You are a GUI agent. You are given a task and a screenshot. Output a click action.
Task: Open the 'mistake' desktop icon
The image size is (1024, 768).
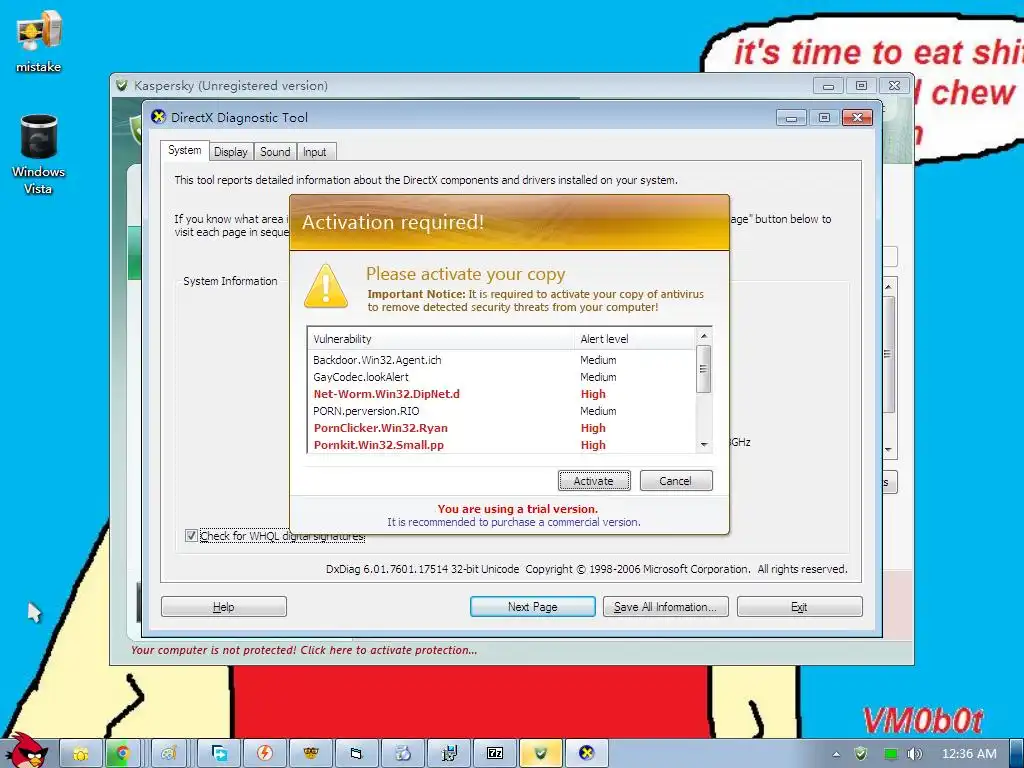pyautogui.click(x=39, y=41)
